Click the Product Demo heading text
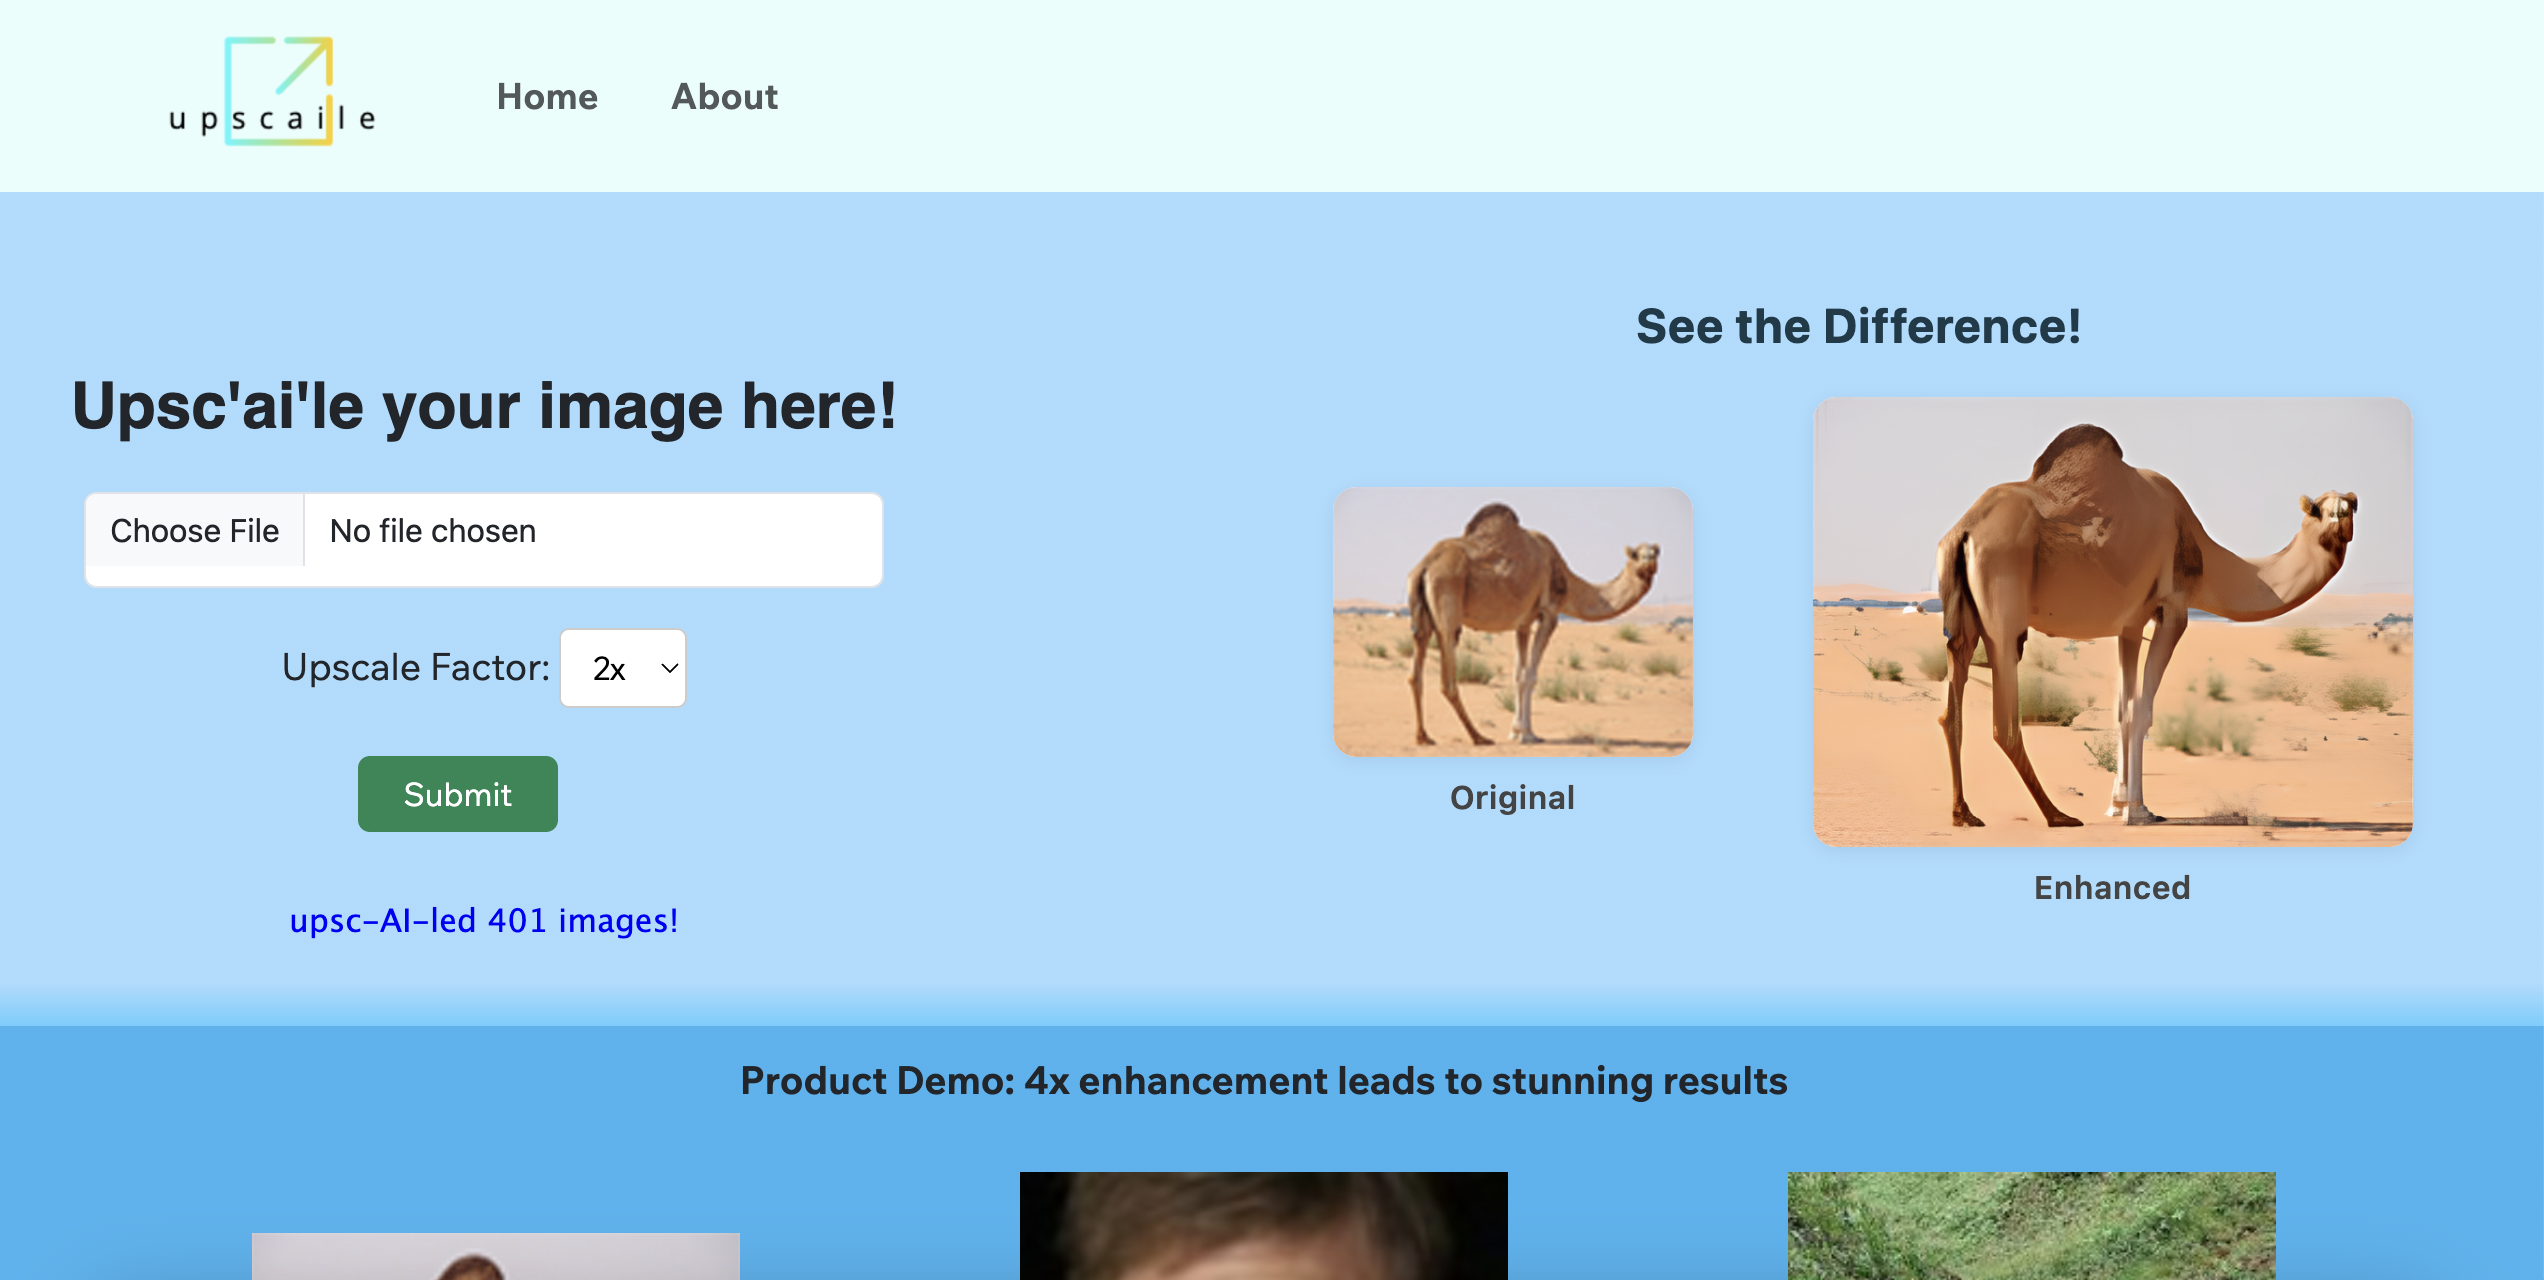This screenshot has height=1280, width=2544. [x=1264, y=1081]
